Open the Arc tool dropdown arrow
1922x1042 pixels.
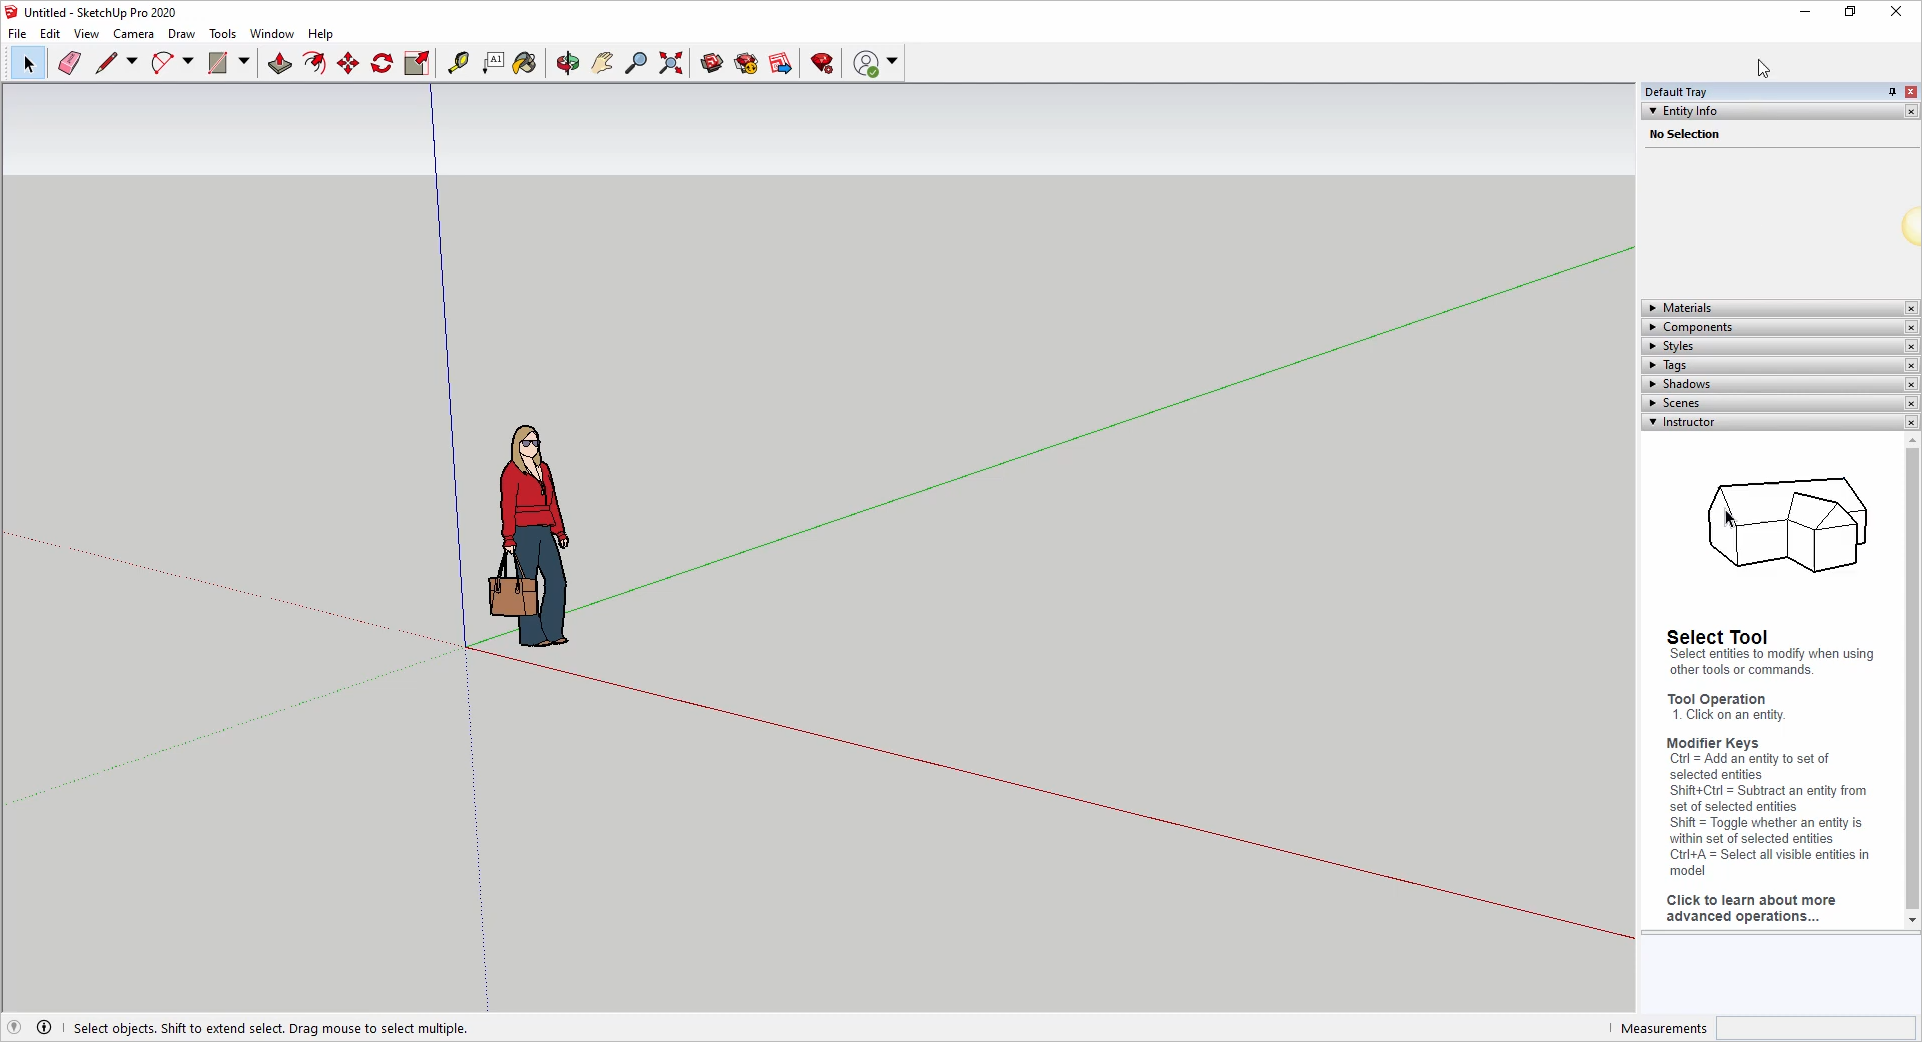pyautogui.click(x=188, y=62)
